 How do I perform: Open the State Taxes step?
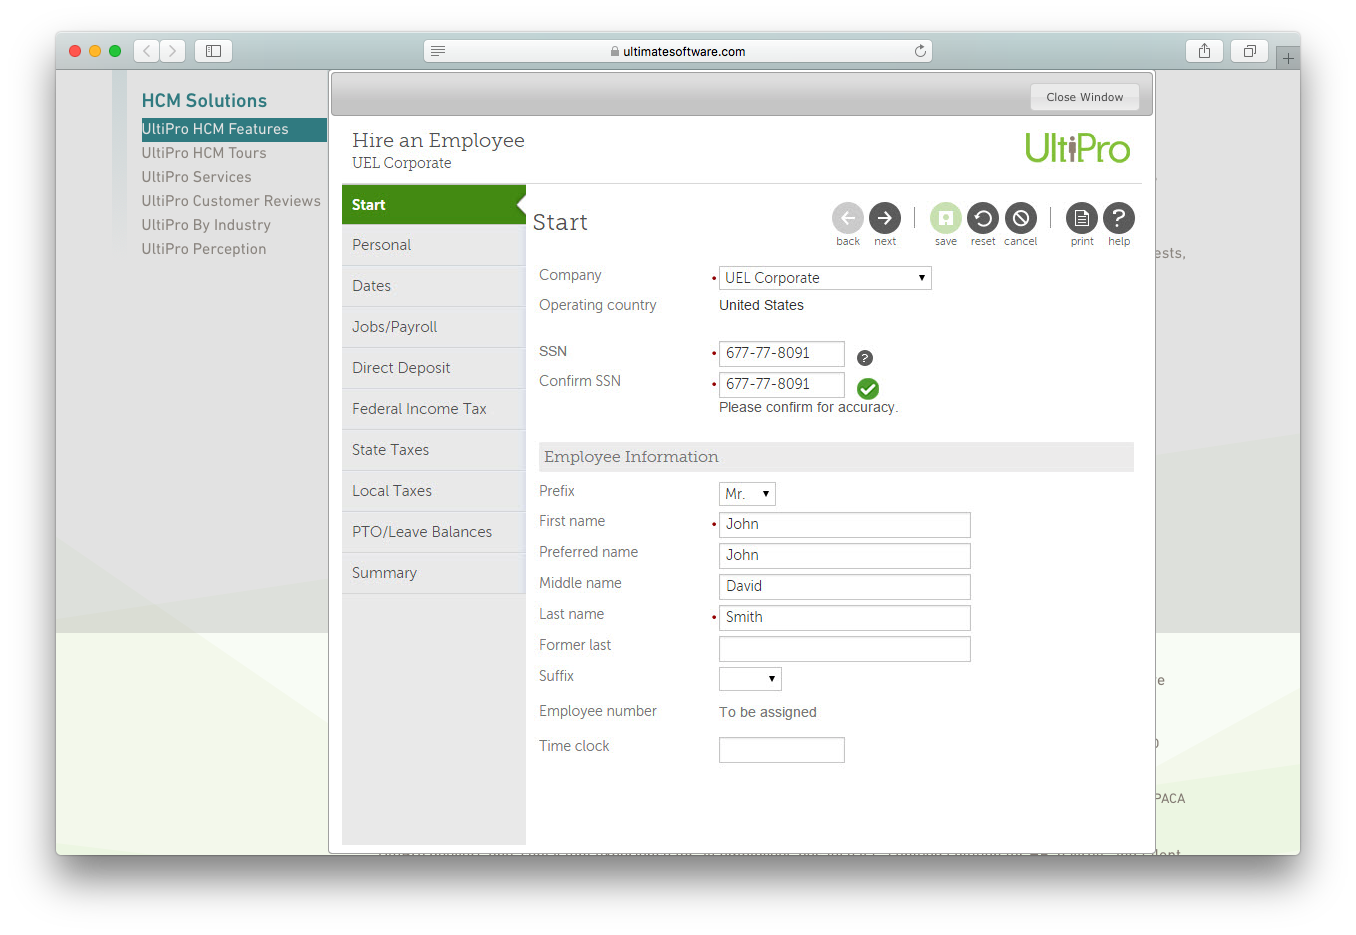pos(434,450)
